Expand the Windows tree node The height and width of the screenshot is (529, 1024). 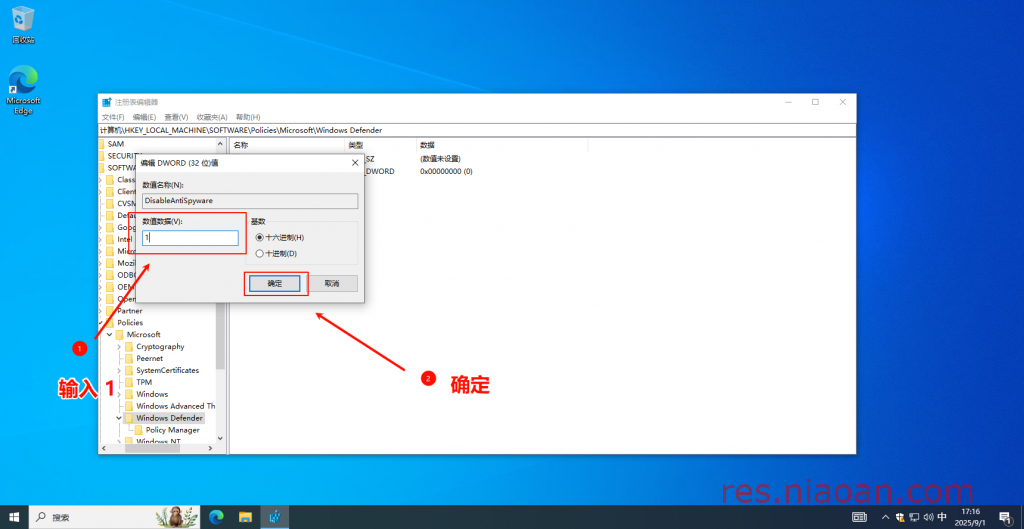(x=119, y=394)
